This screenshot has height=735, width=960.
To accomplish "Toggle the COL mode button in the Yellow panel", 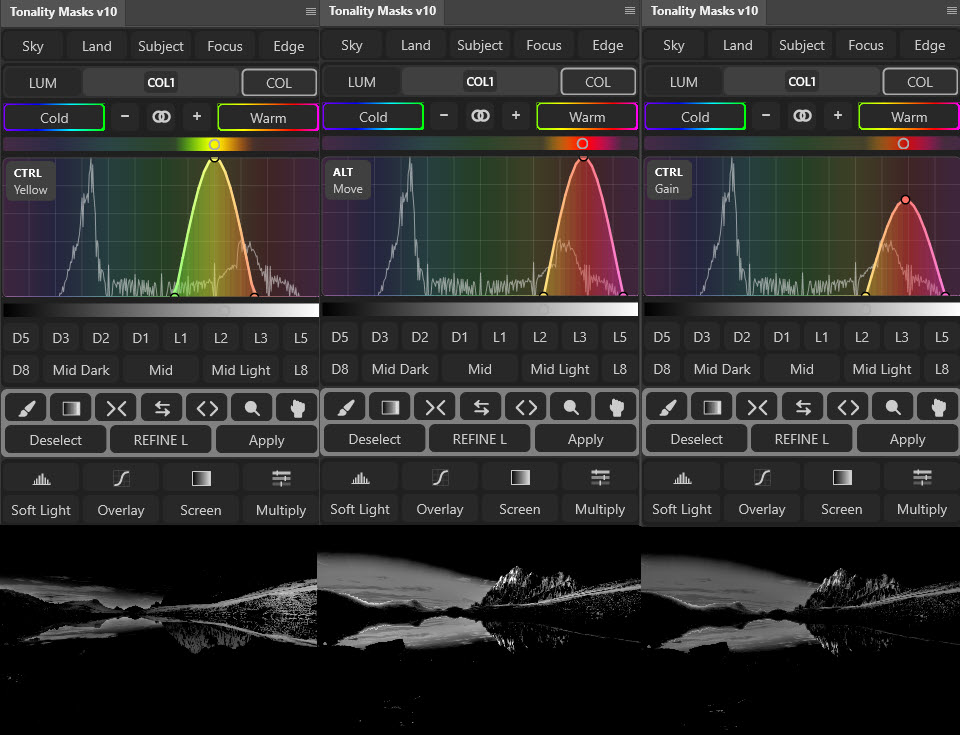I will [x=279, y=83].
